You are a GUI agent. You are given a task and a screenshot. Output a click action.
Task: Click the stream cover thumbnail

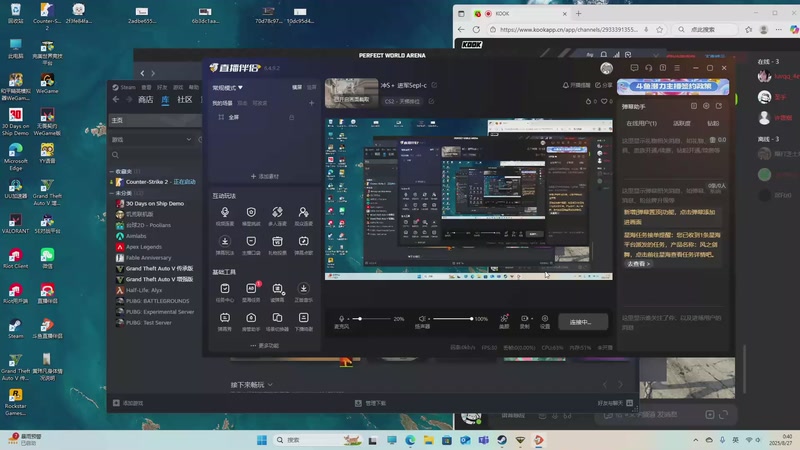352,92
